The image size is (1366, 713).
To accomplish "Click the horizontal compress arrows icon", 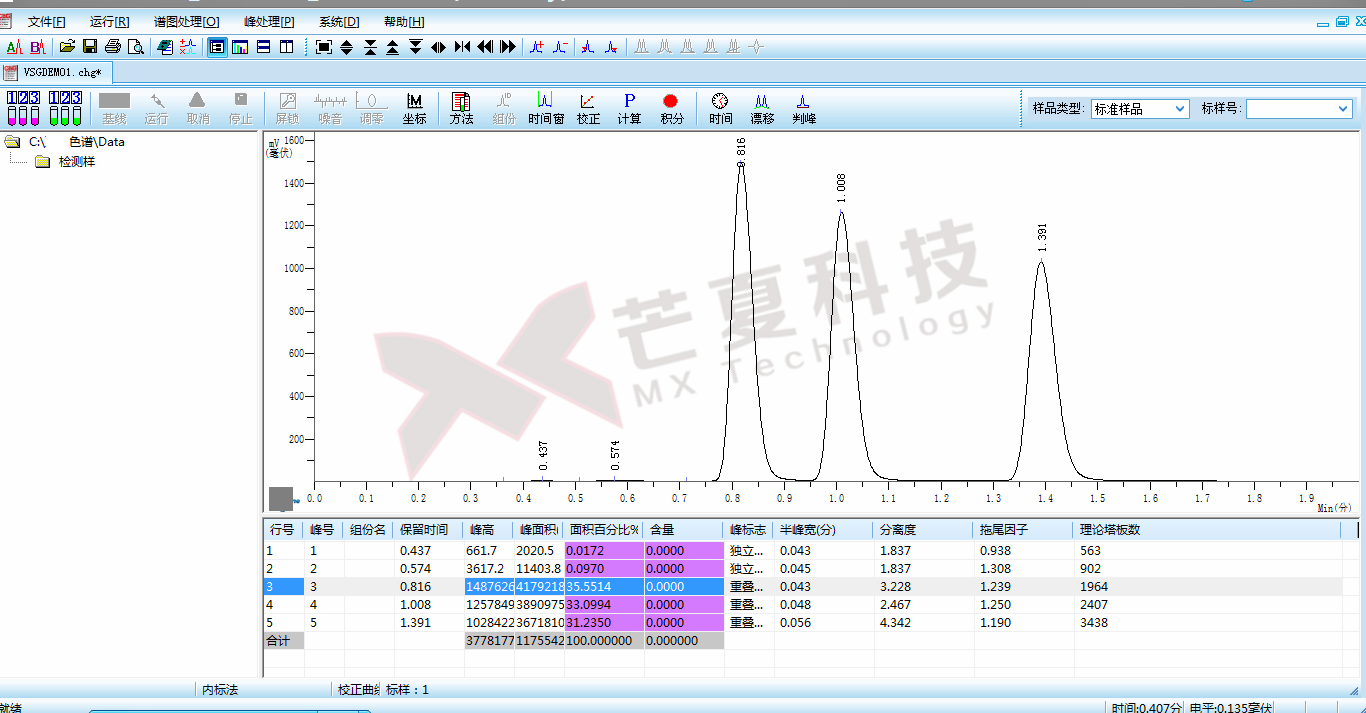I will [462, 46].
